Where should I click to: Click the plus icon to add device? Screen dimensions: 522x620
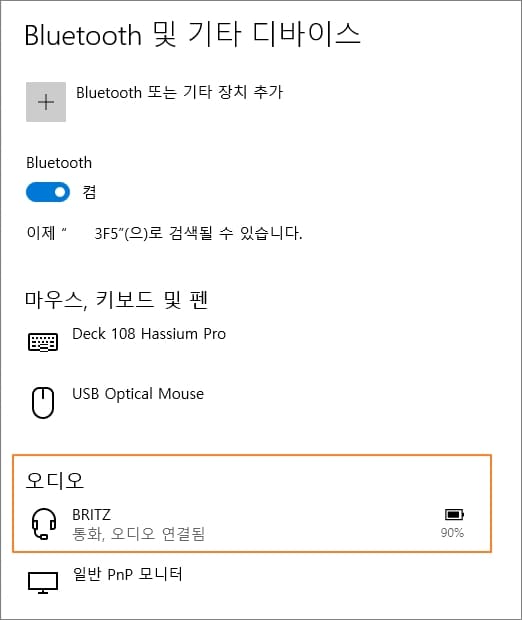(46, 102)
